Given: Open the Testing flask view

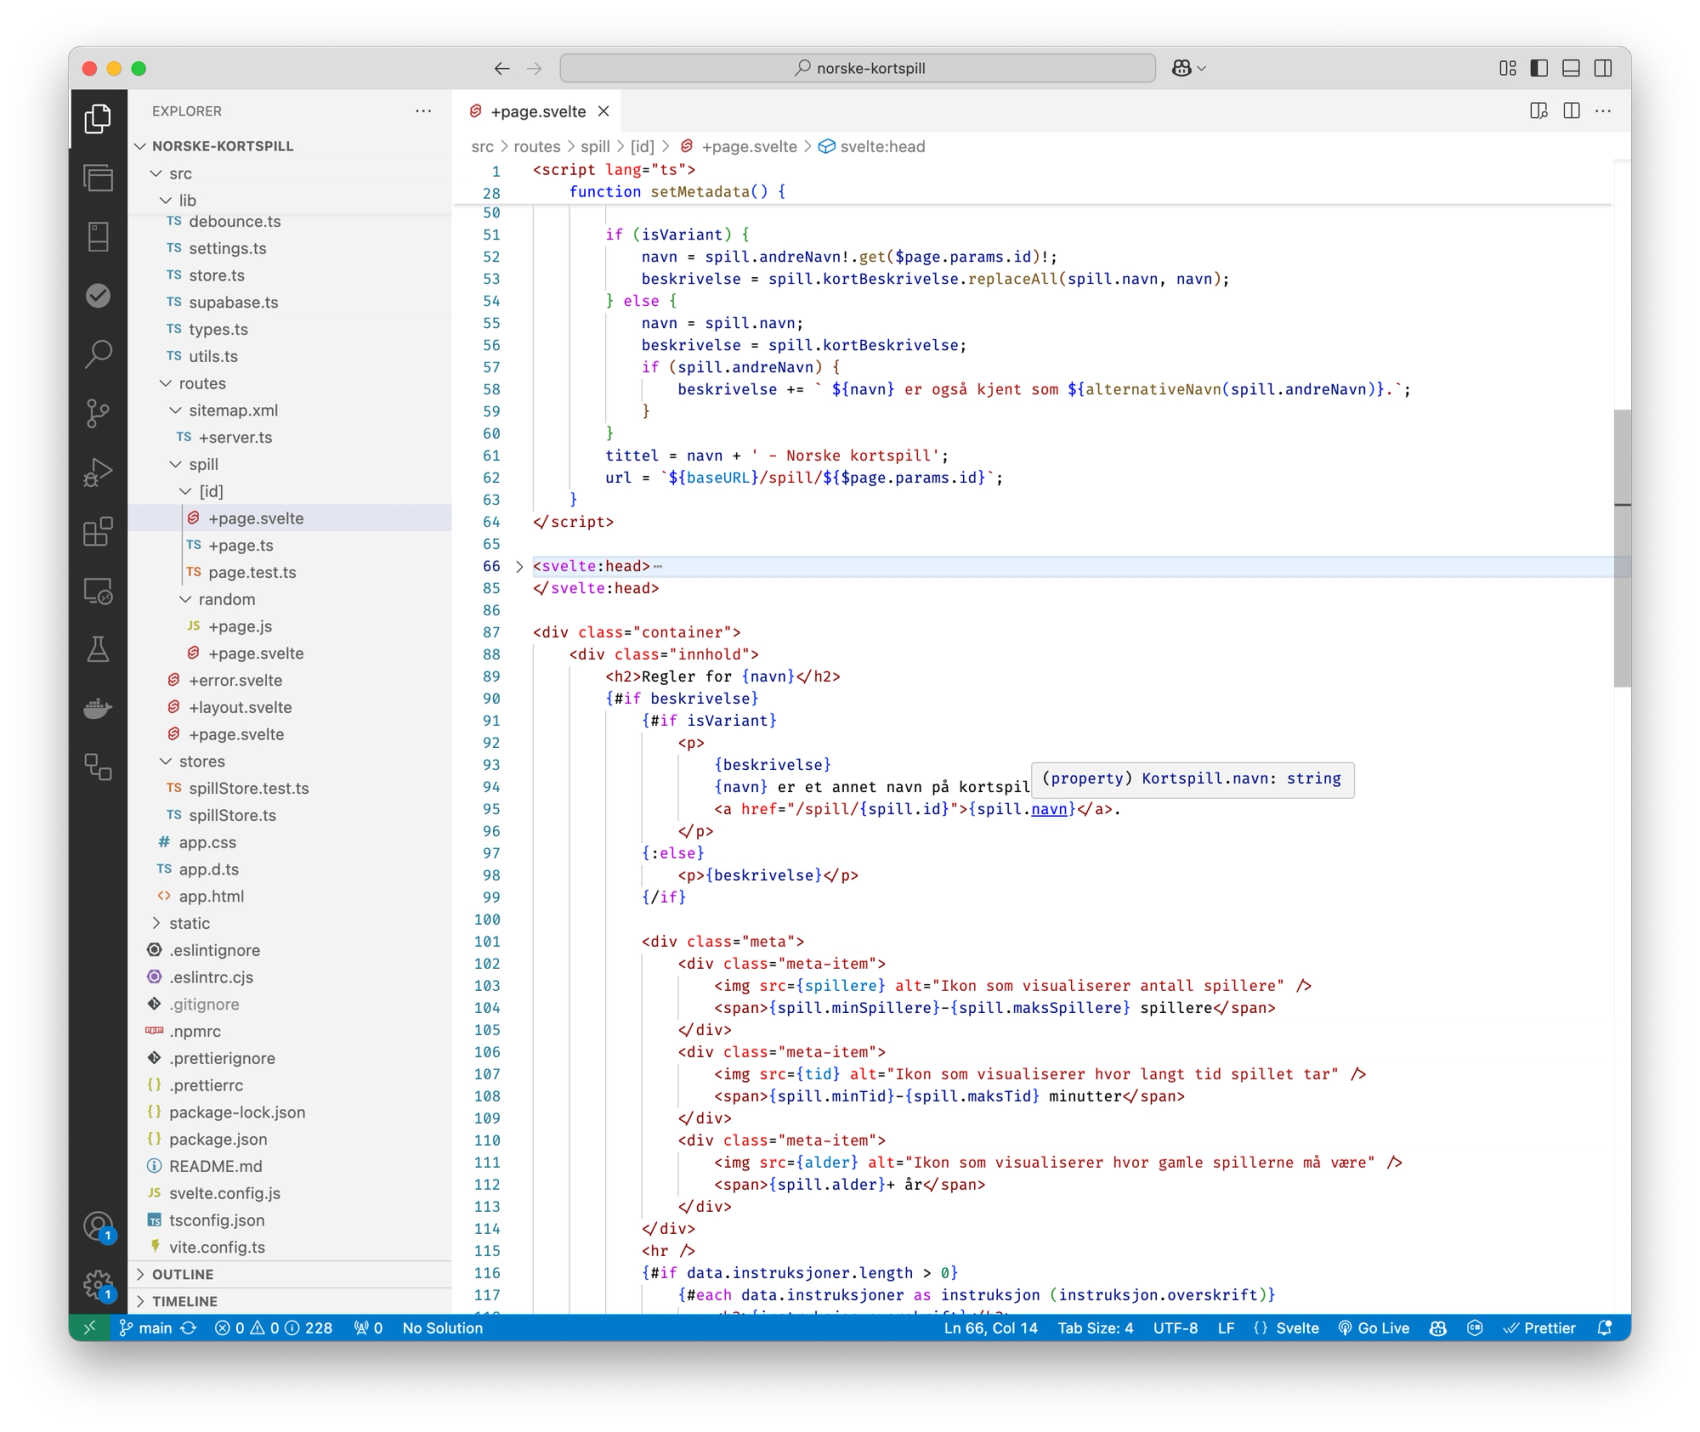Looking at the screenshot, I should pos(98,650).
